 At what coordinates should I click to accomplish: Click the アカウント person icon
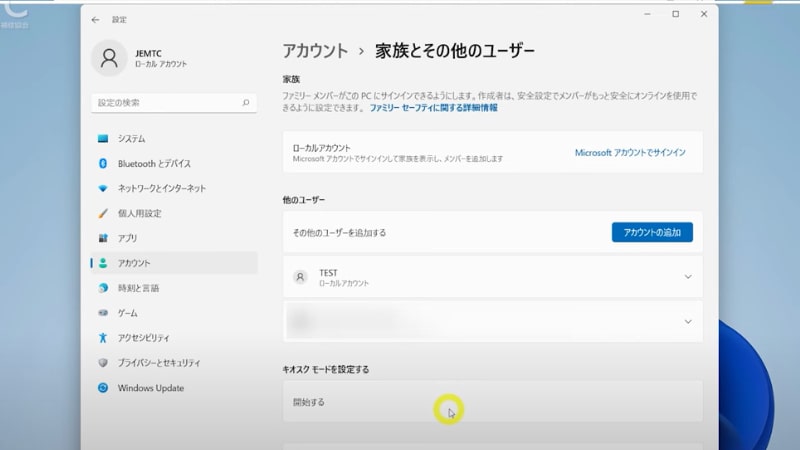click(103, 263)
